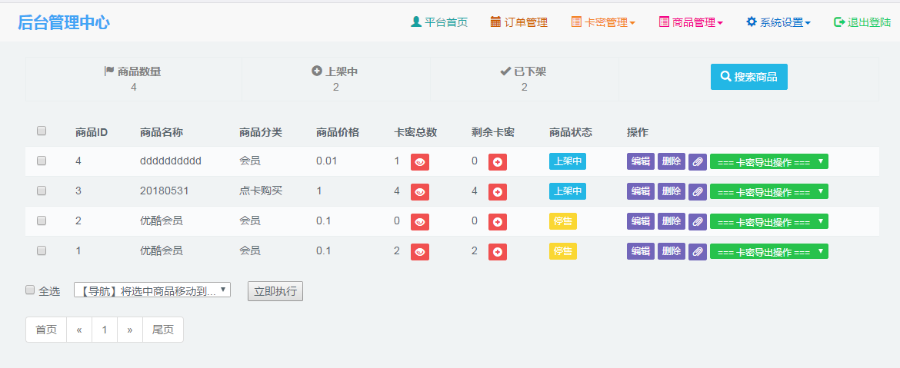
Task: Click plus icon in product ID 1 row
Action: click(x=497, y=251)
